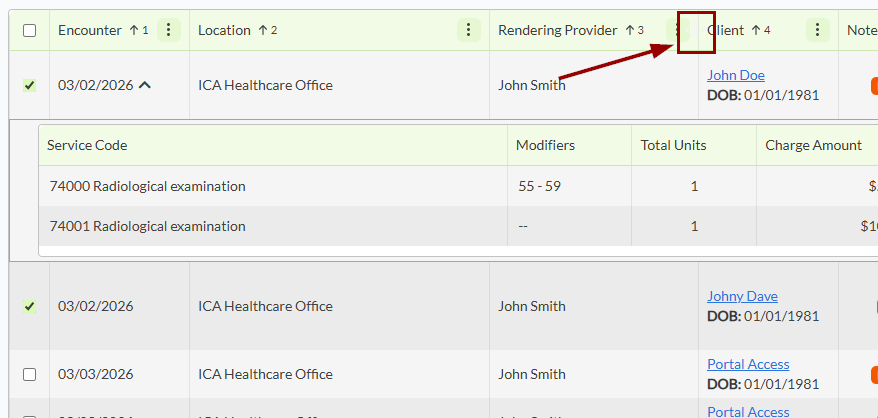Click the Location column sort arrow
This screenshot has height=418, width=878.
click(263, 30)
